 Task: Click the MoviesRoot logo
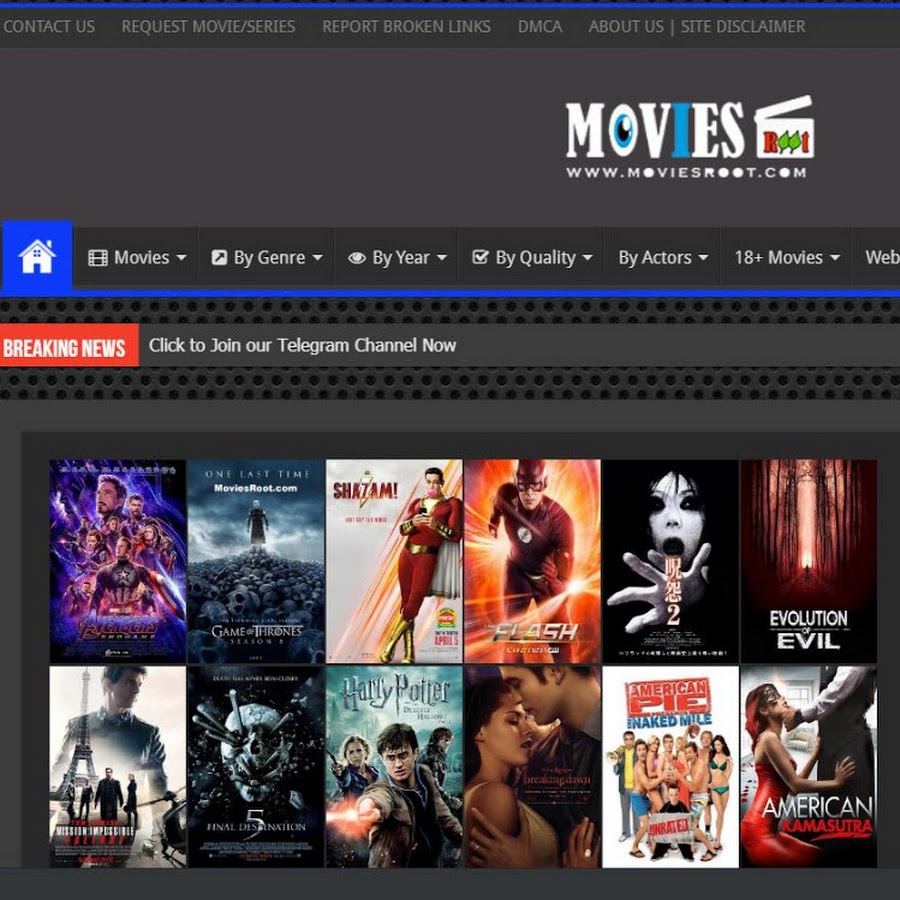tap(689, 138)
